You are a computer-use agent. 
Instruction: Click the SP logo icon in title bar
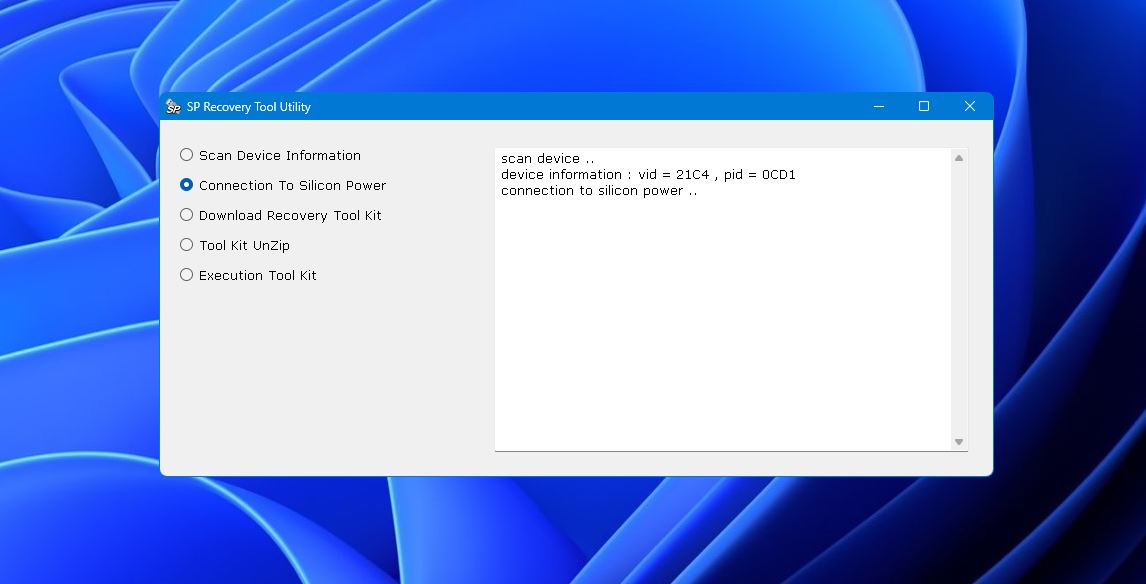[x=172, y=107]
